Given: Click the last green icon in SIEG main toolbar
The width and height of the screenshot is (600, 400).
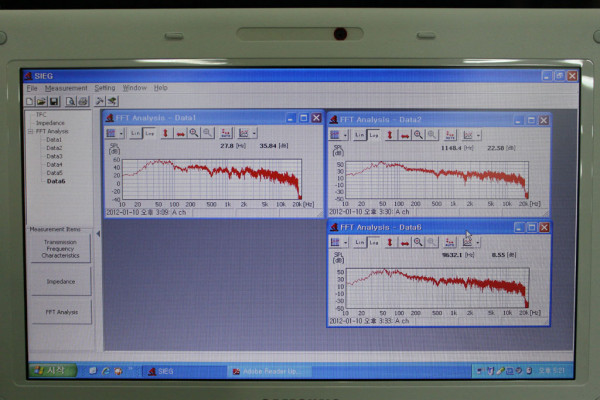Looking at the screenshot, I should 112,101.
